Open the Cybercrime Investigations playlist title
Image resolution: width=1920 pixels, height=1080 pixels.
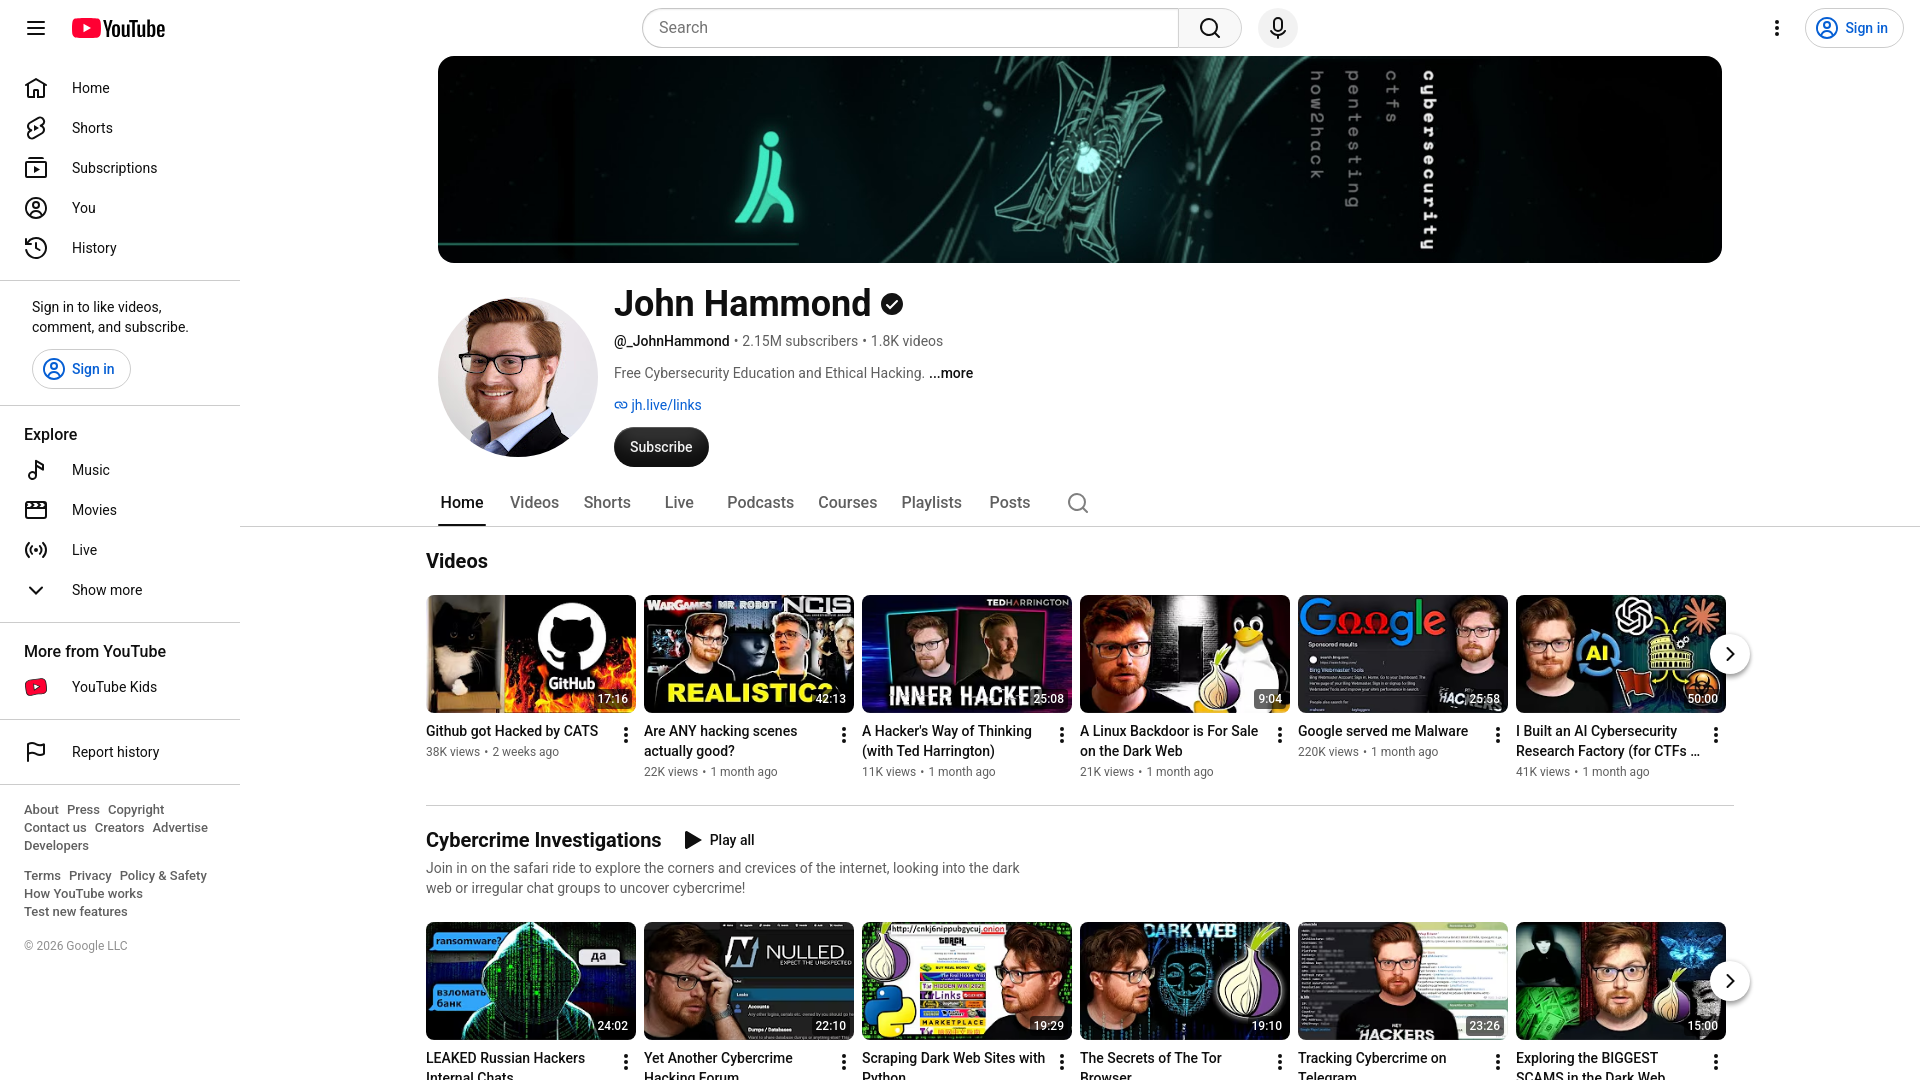tap(543, 840)
